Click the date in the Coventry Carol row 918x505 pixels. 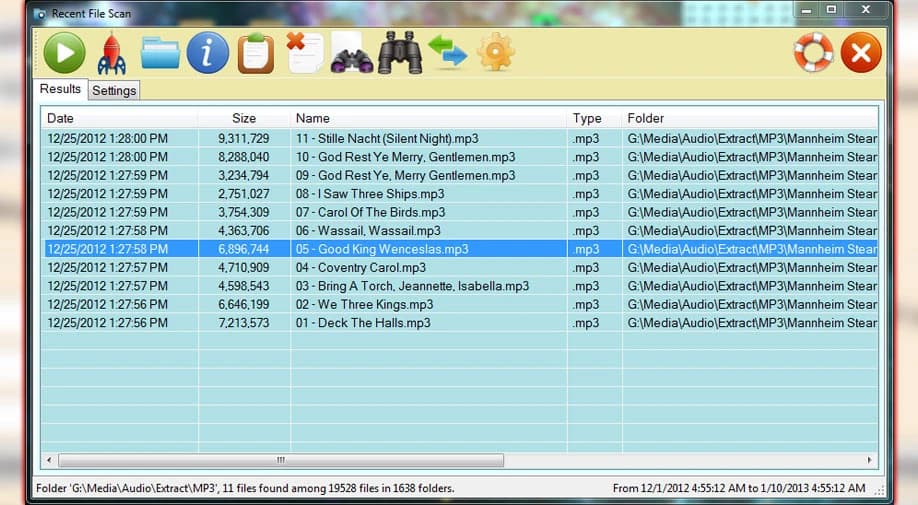pyautogui.click(x=107, y=267)
